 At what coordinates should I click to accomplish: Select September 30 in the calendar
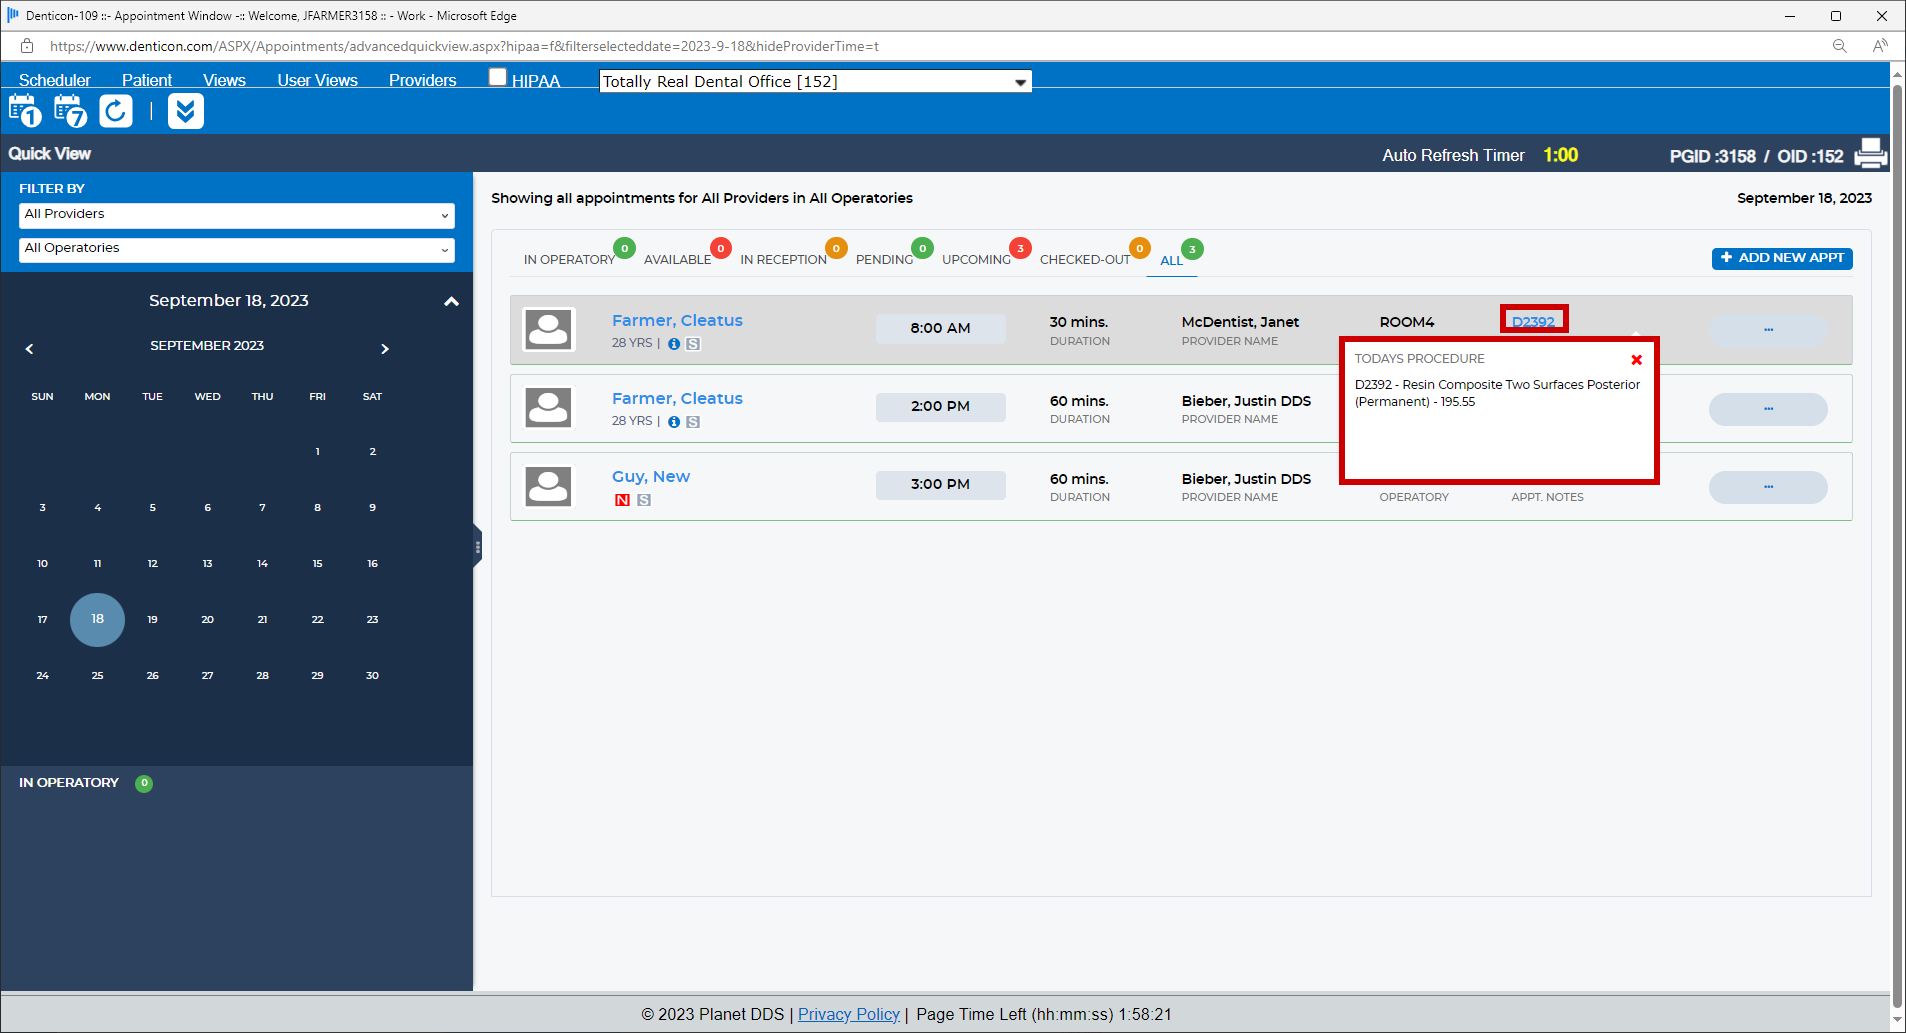(x=372, y=676)
